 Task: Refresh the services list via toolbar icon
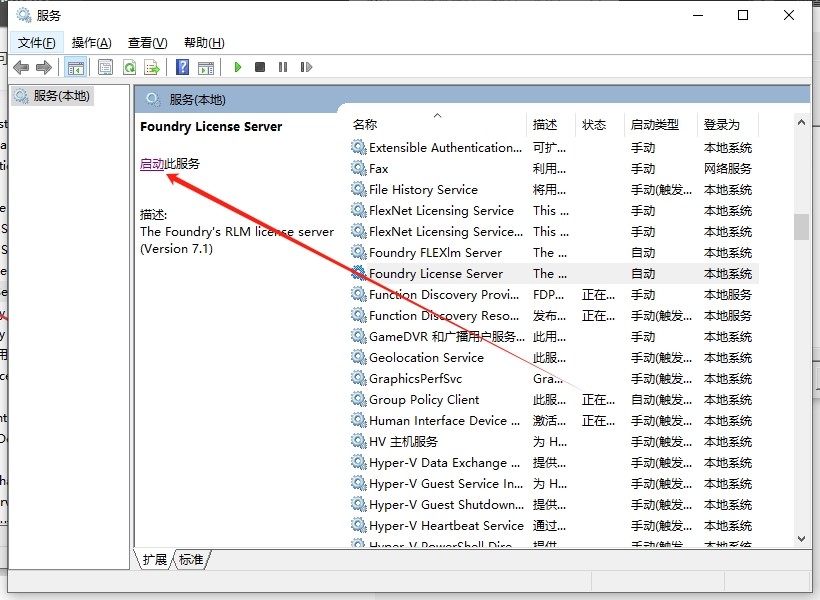point(129,67)
